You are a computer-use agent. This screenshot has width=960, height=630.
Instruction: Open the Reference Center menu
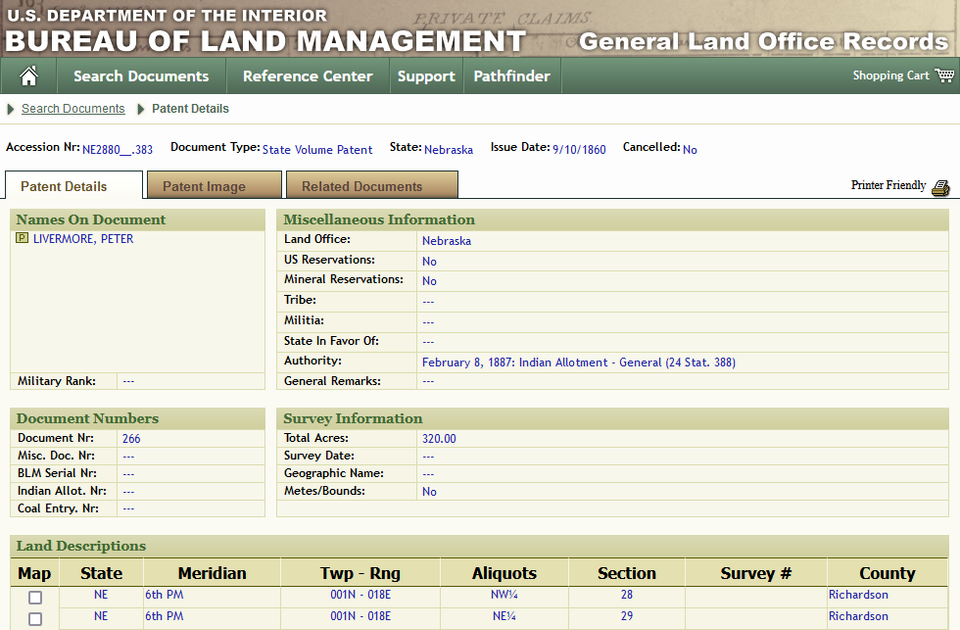308,76
